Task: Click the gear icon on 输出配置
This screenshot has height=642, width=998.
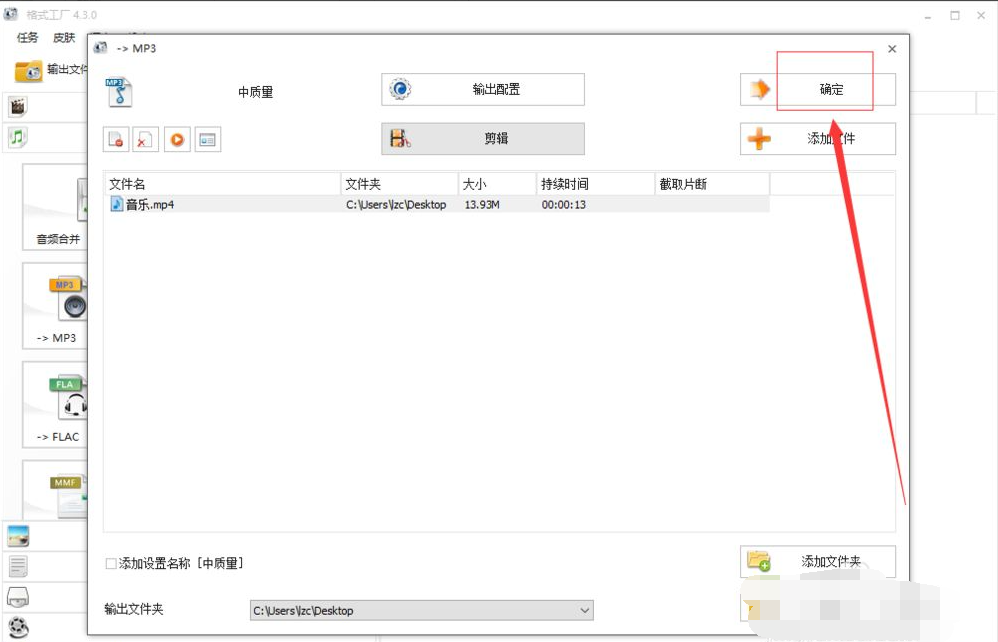Action: 400,89
